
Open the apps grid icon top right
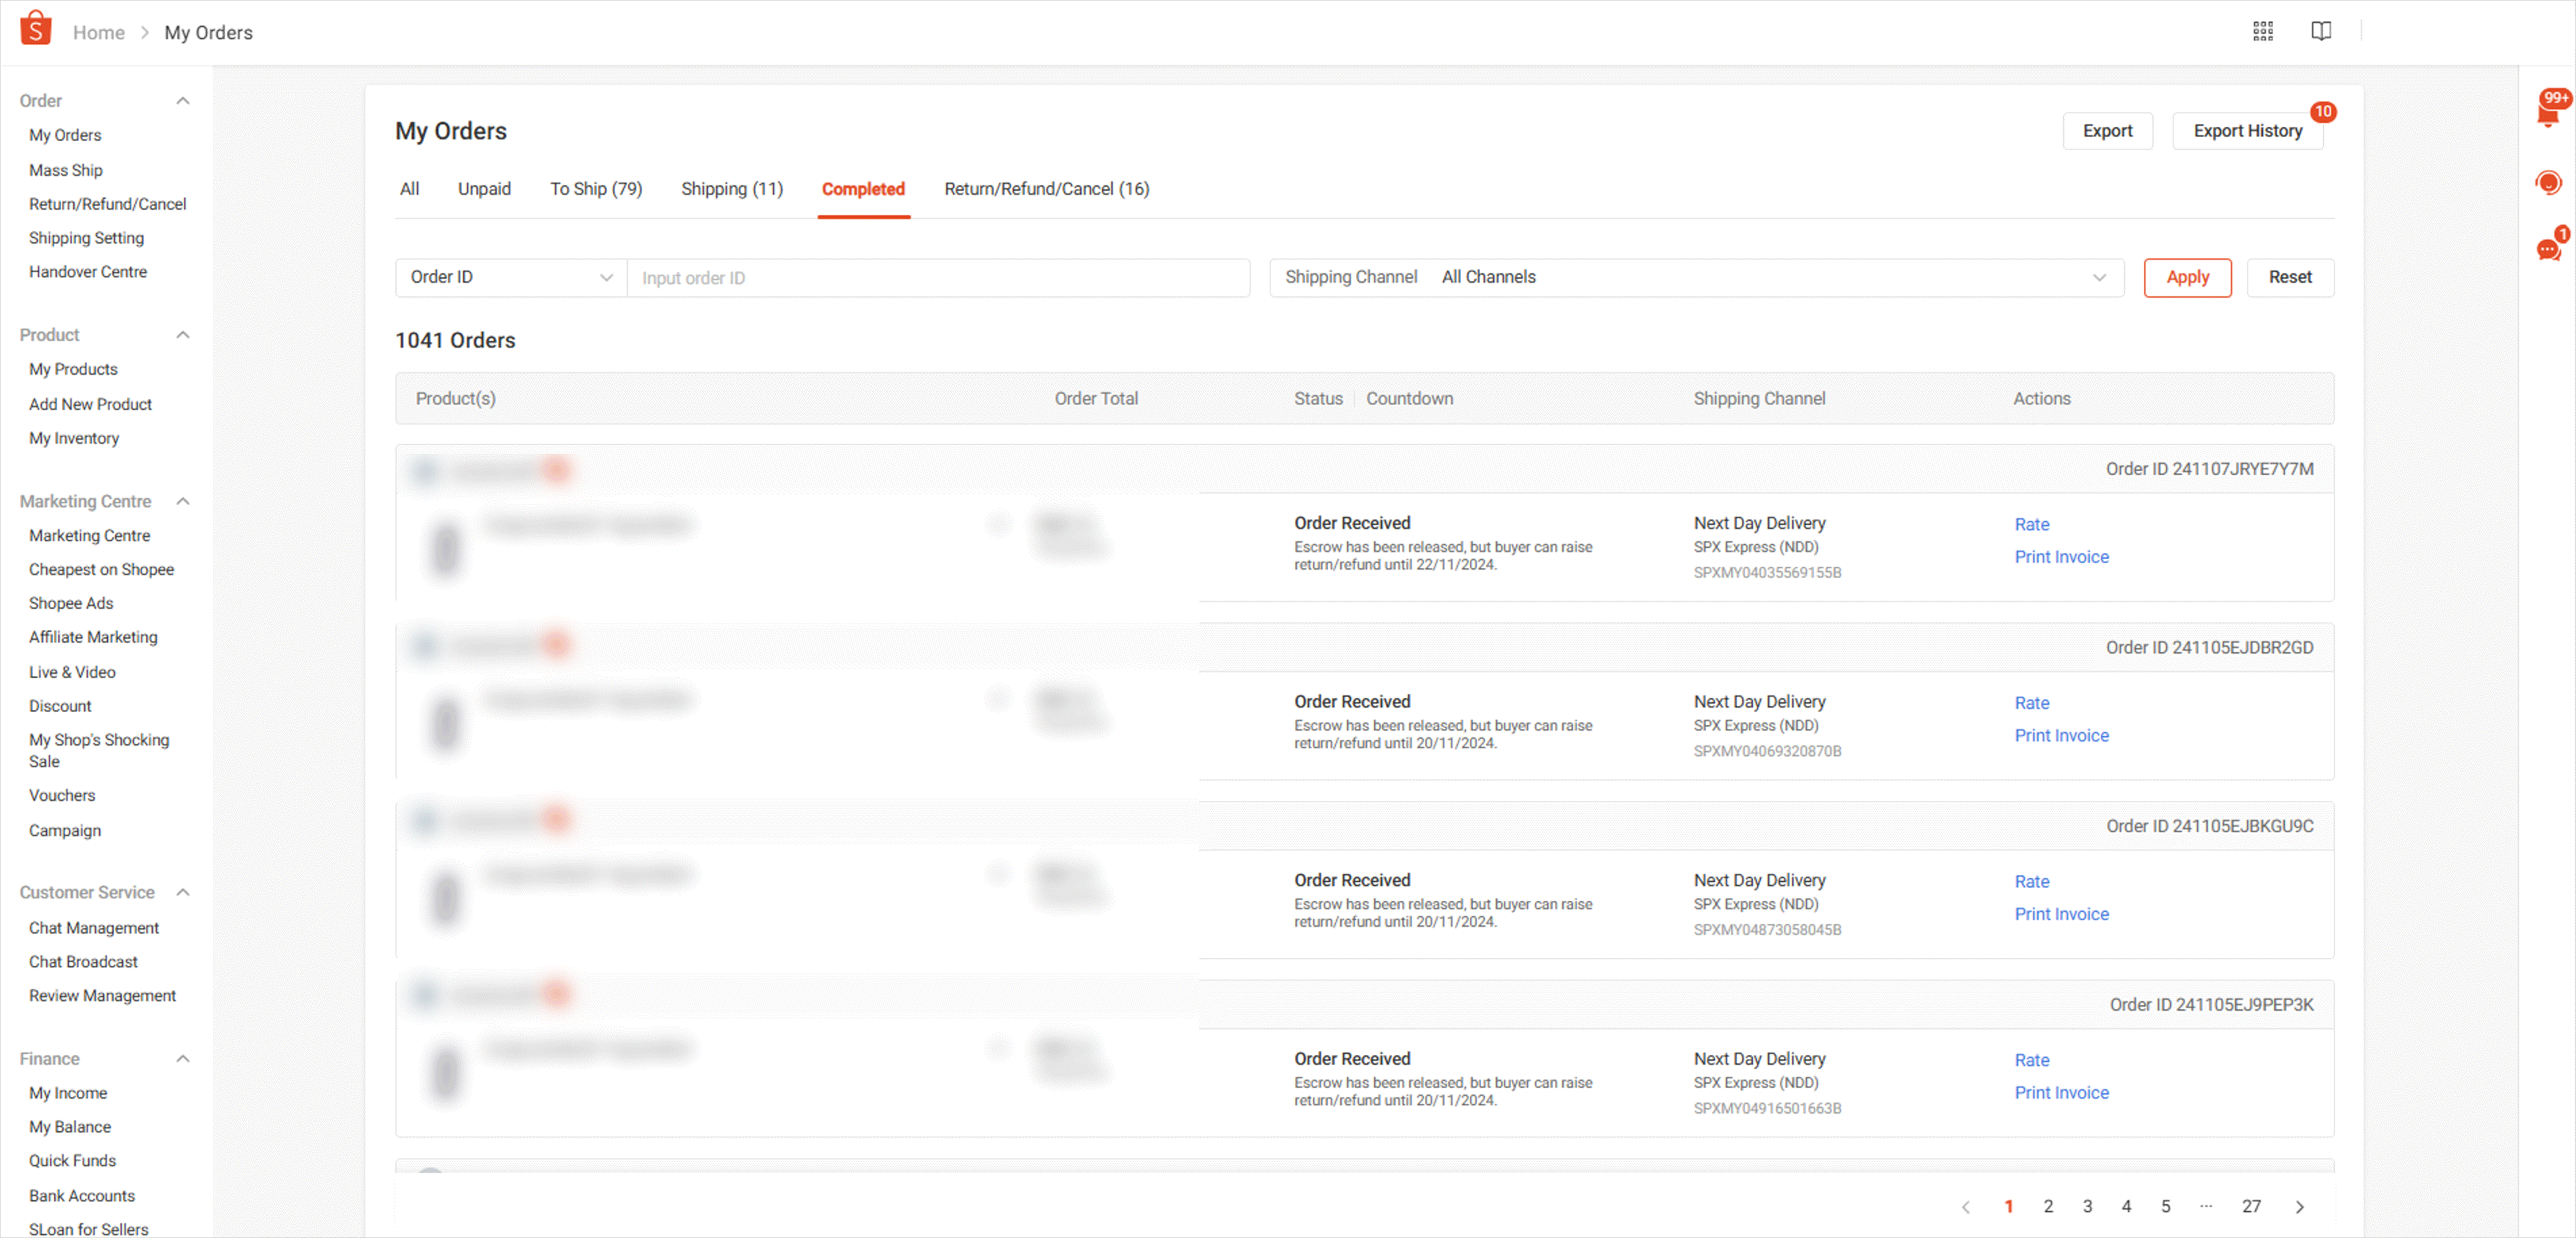click(2264, 31)
